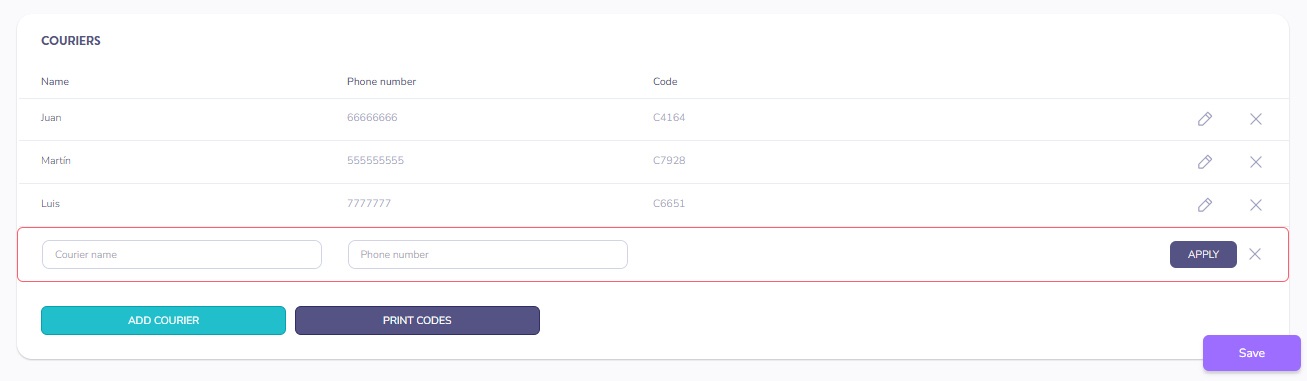This screenshot has height=381, width=1307.
Task: Select Juan's courier code C4164
Action: (x=669, y=118)
